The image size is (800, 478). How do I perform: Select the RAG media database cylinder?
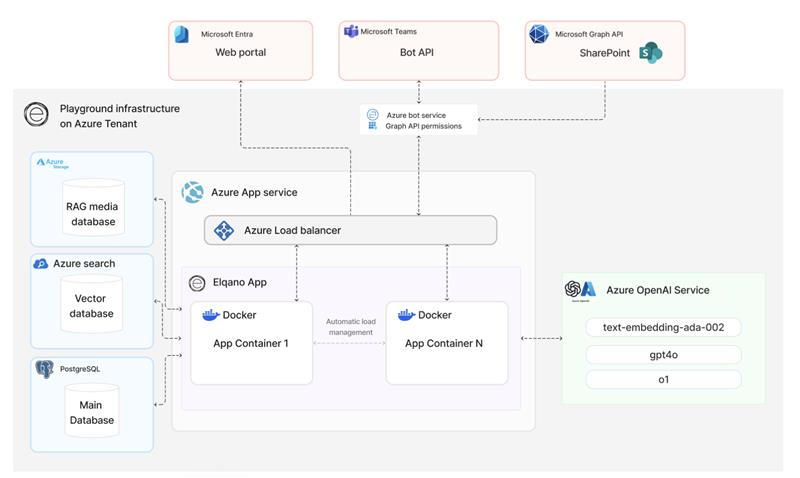pos(93,207)
